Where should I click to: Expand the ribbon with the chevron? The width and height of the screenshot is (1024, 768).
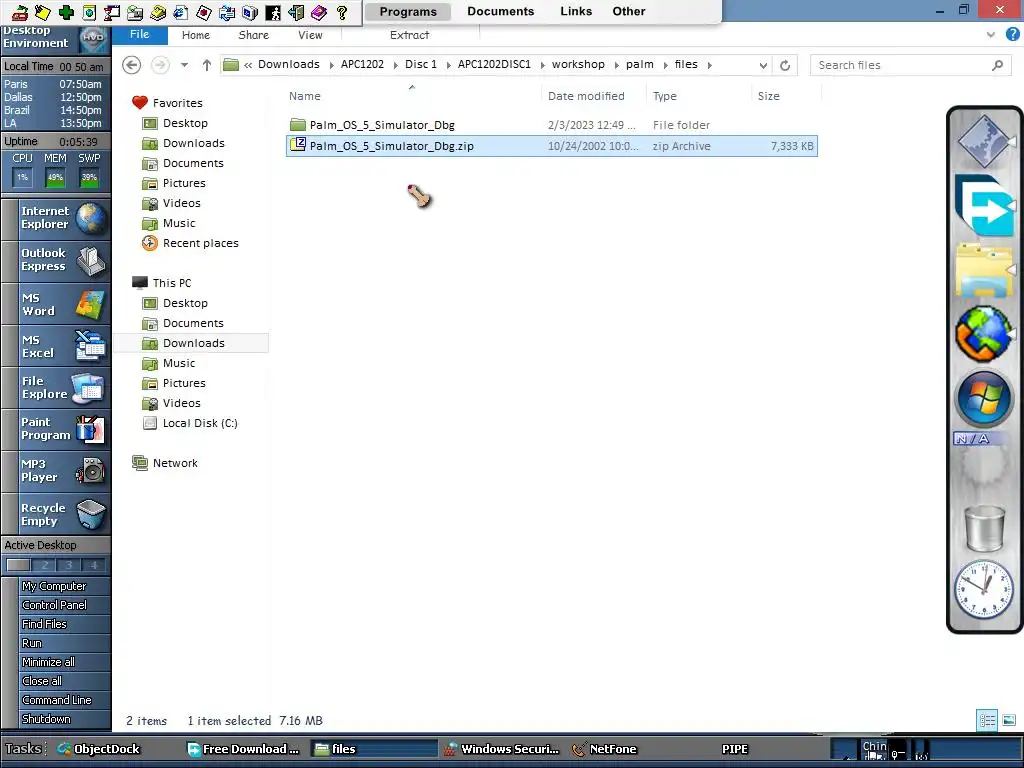(x=991, y=35)
